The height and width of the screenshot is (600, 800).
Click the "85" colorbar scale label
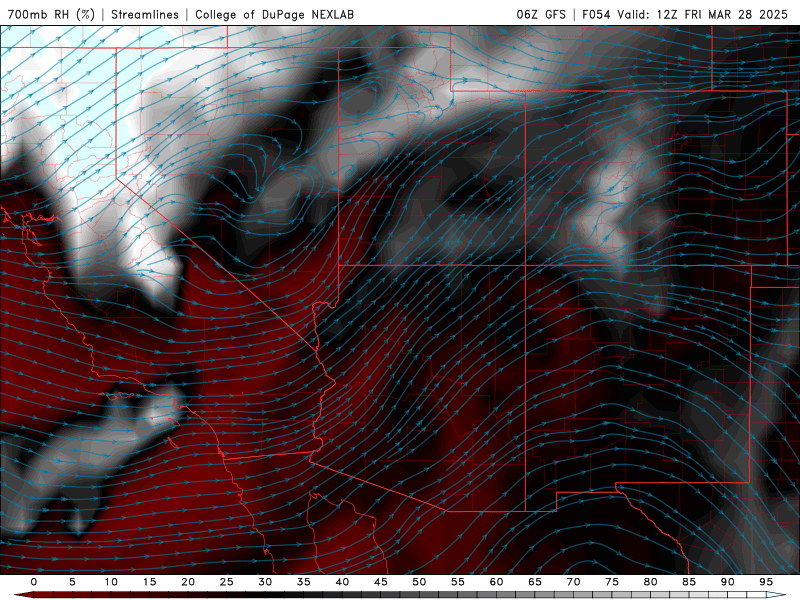click(x=689, y=582)
